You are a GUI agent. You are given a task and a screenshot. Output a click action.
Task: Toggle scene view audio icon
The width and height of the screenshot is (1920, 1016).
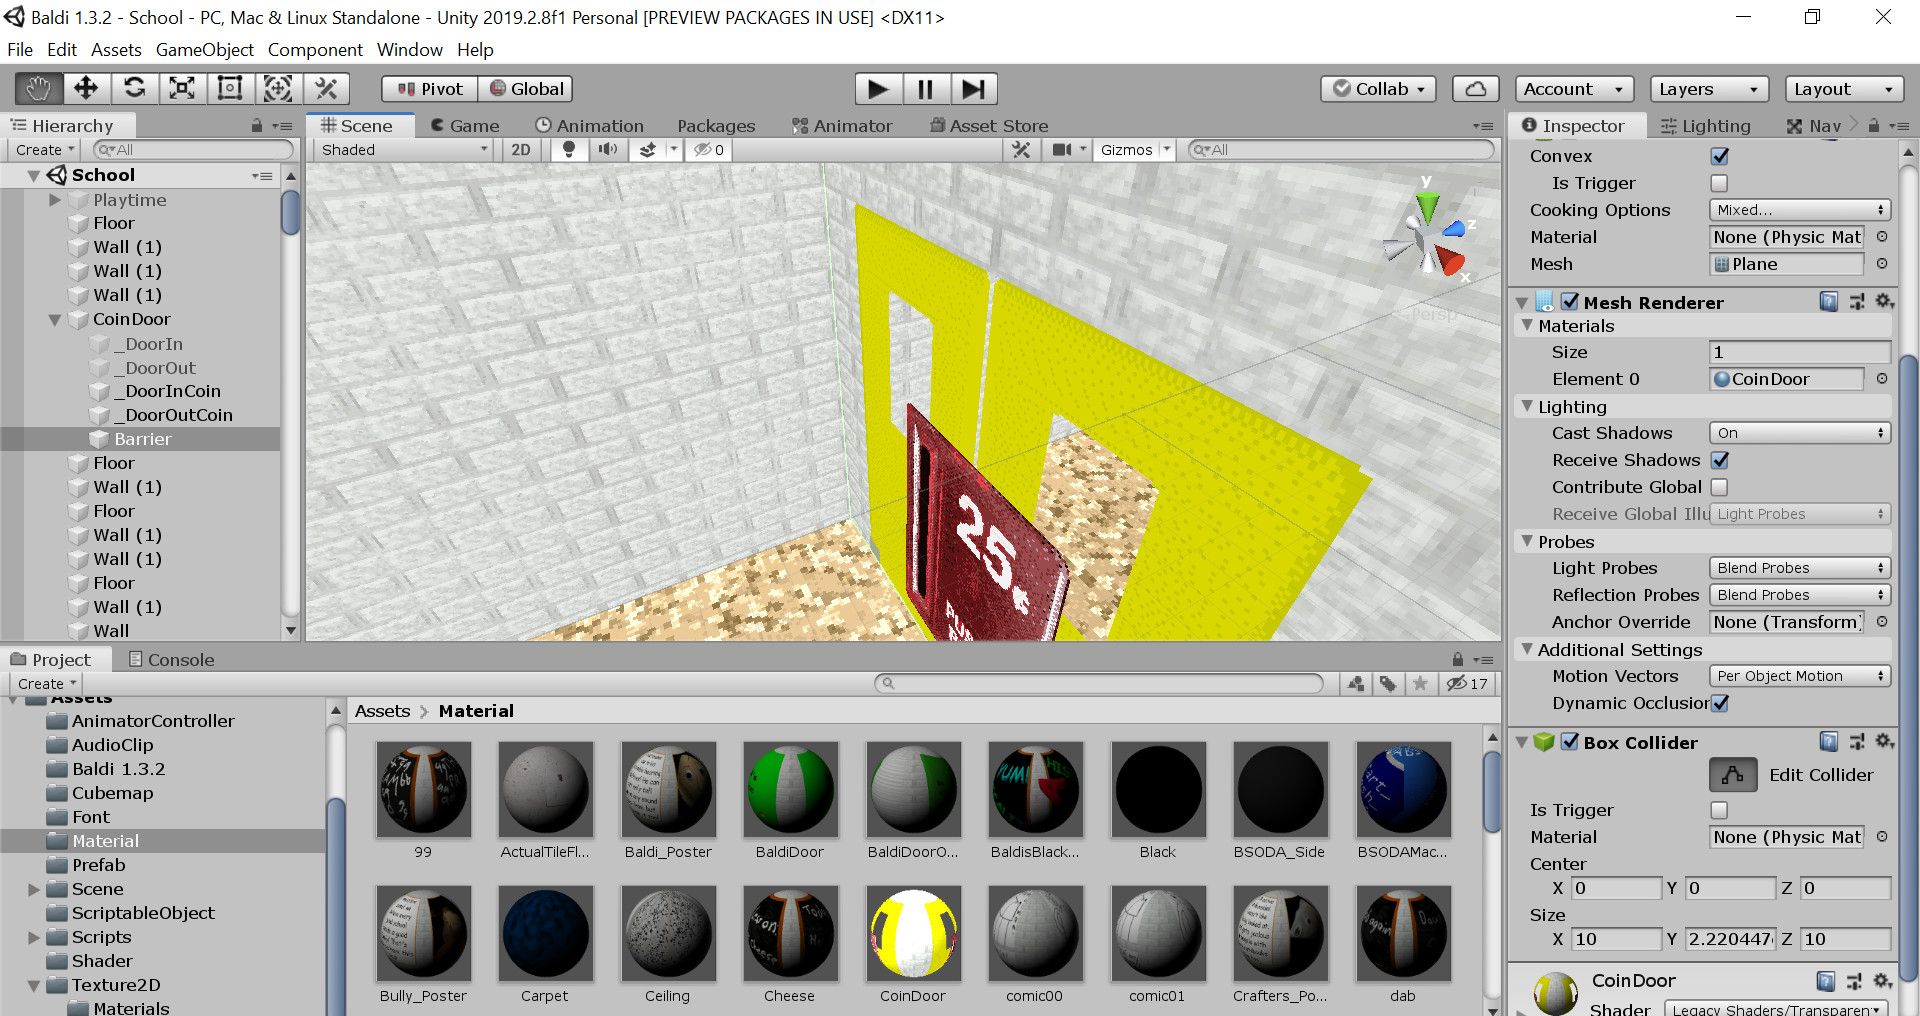point(607,150)
